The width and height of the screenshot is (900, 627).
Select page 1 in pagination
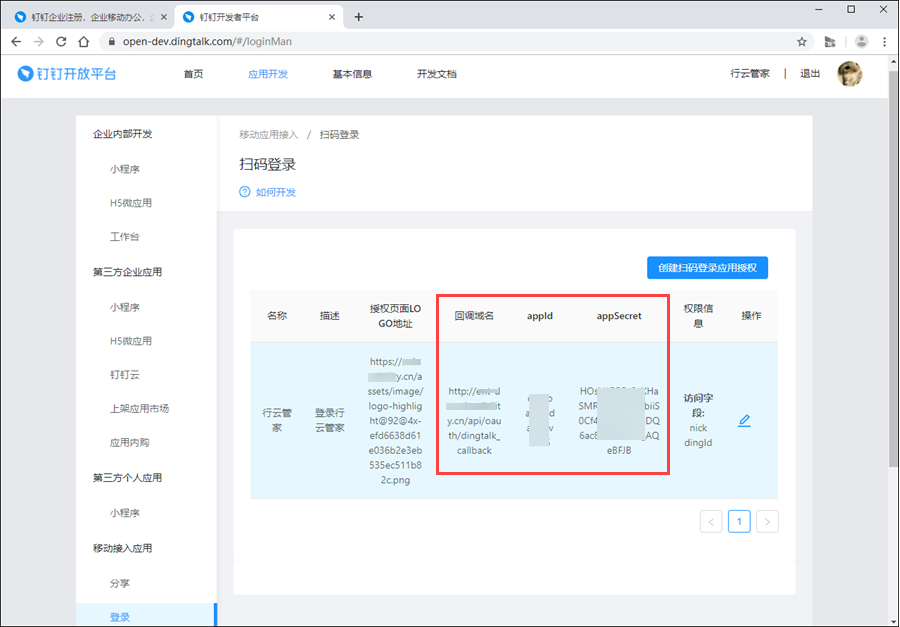point(739,521)
